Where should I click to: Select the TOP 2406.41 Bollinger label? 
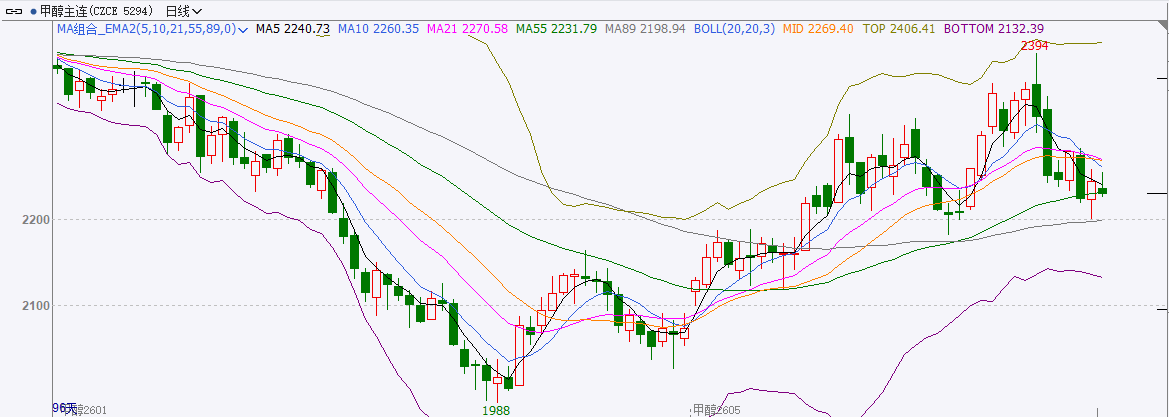899,29
